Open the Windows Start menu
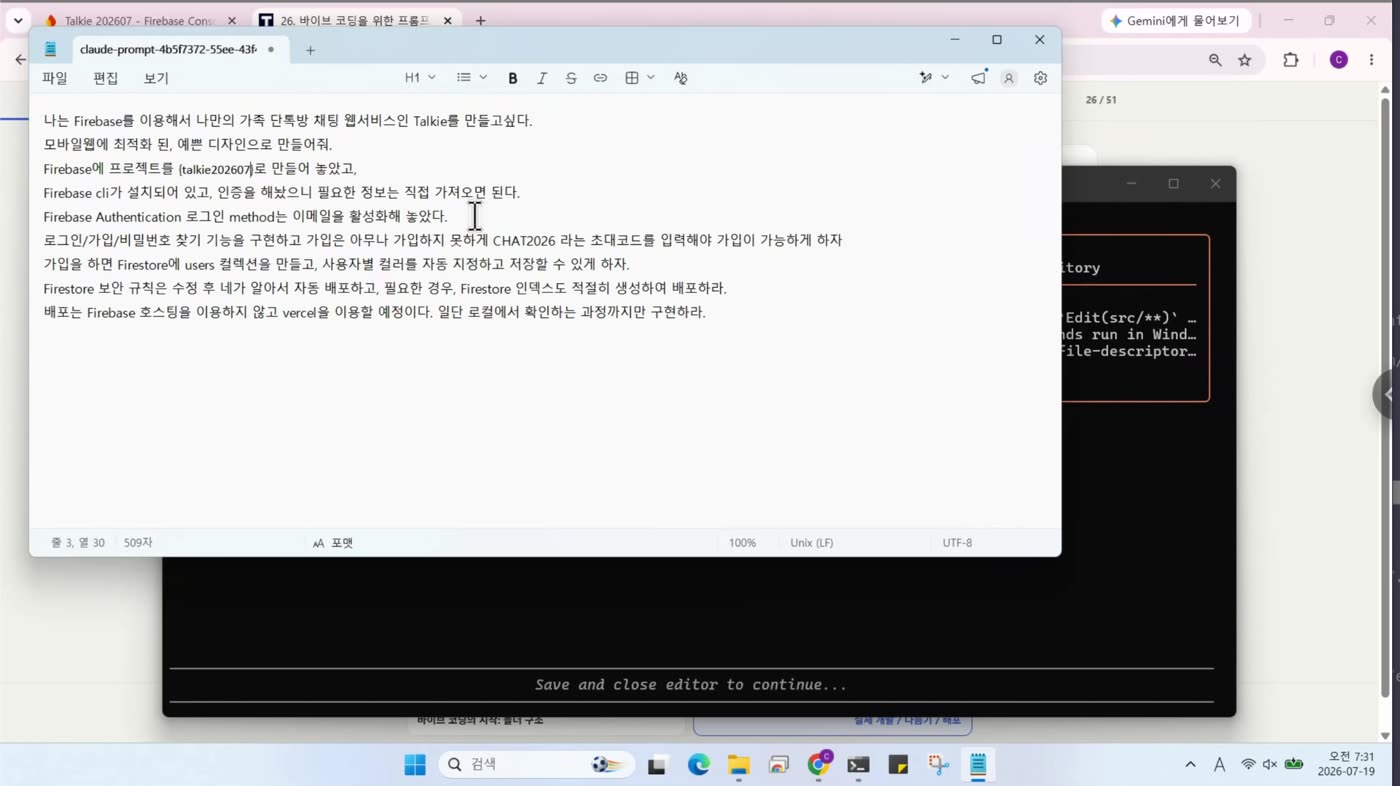The width and height of the screenshot is (1400, 786). tap(415, 765)
